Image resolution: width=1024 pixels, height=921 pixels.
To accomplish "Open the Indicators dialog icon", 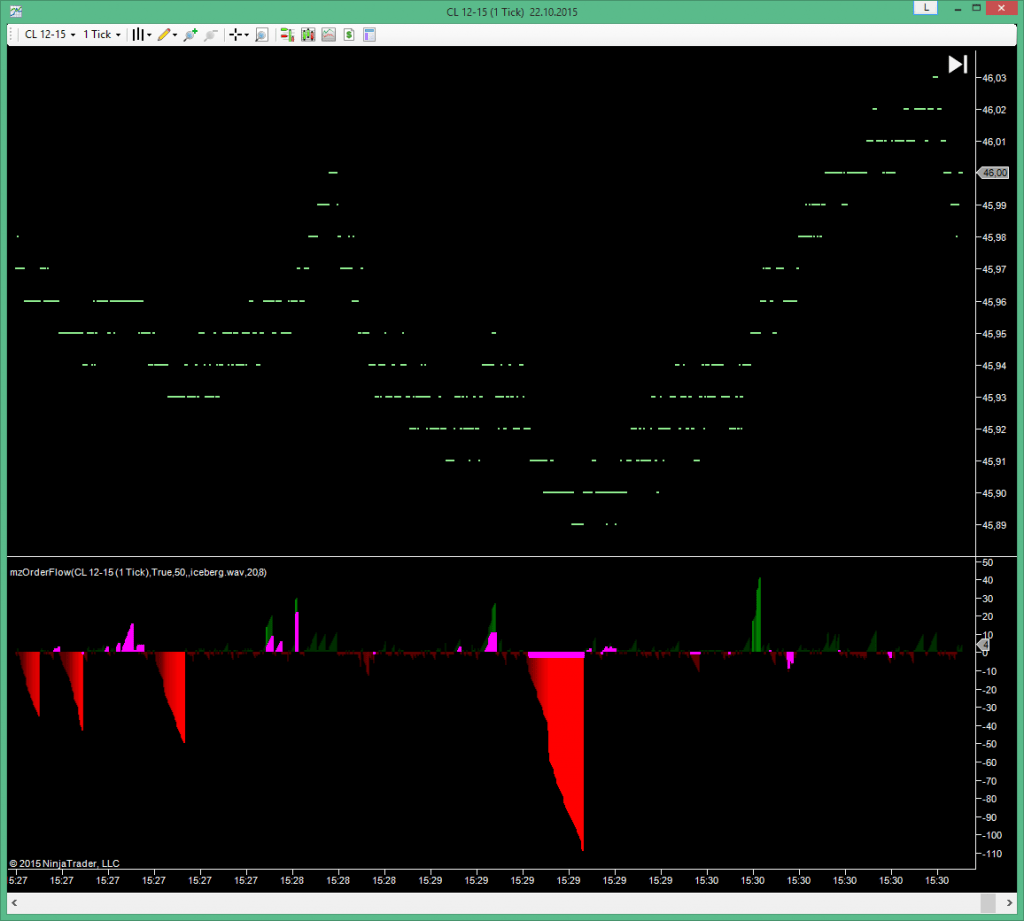I will (x=328, y=35).
